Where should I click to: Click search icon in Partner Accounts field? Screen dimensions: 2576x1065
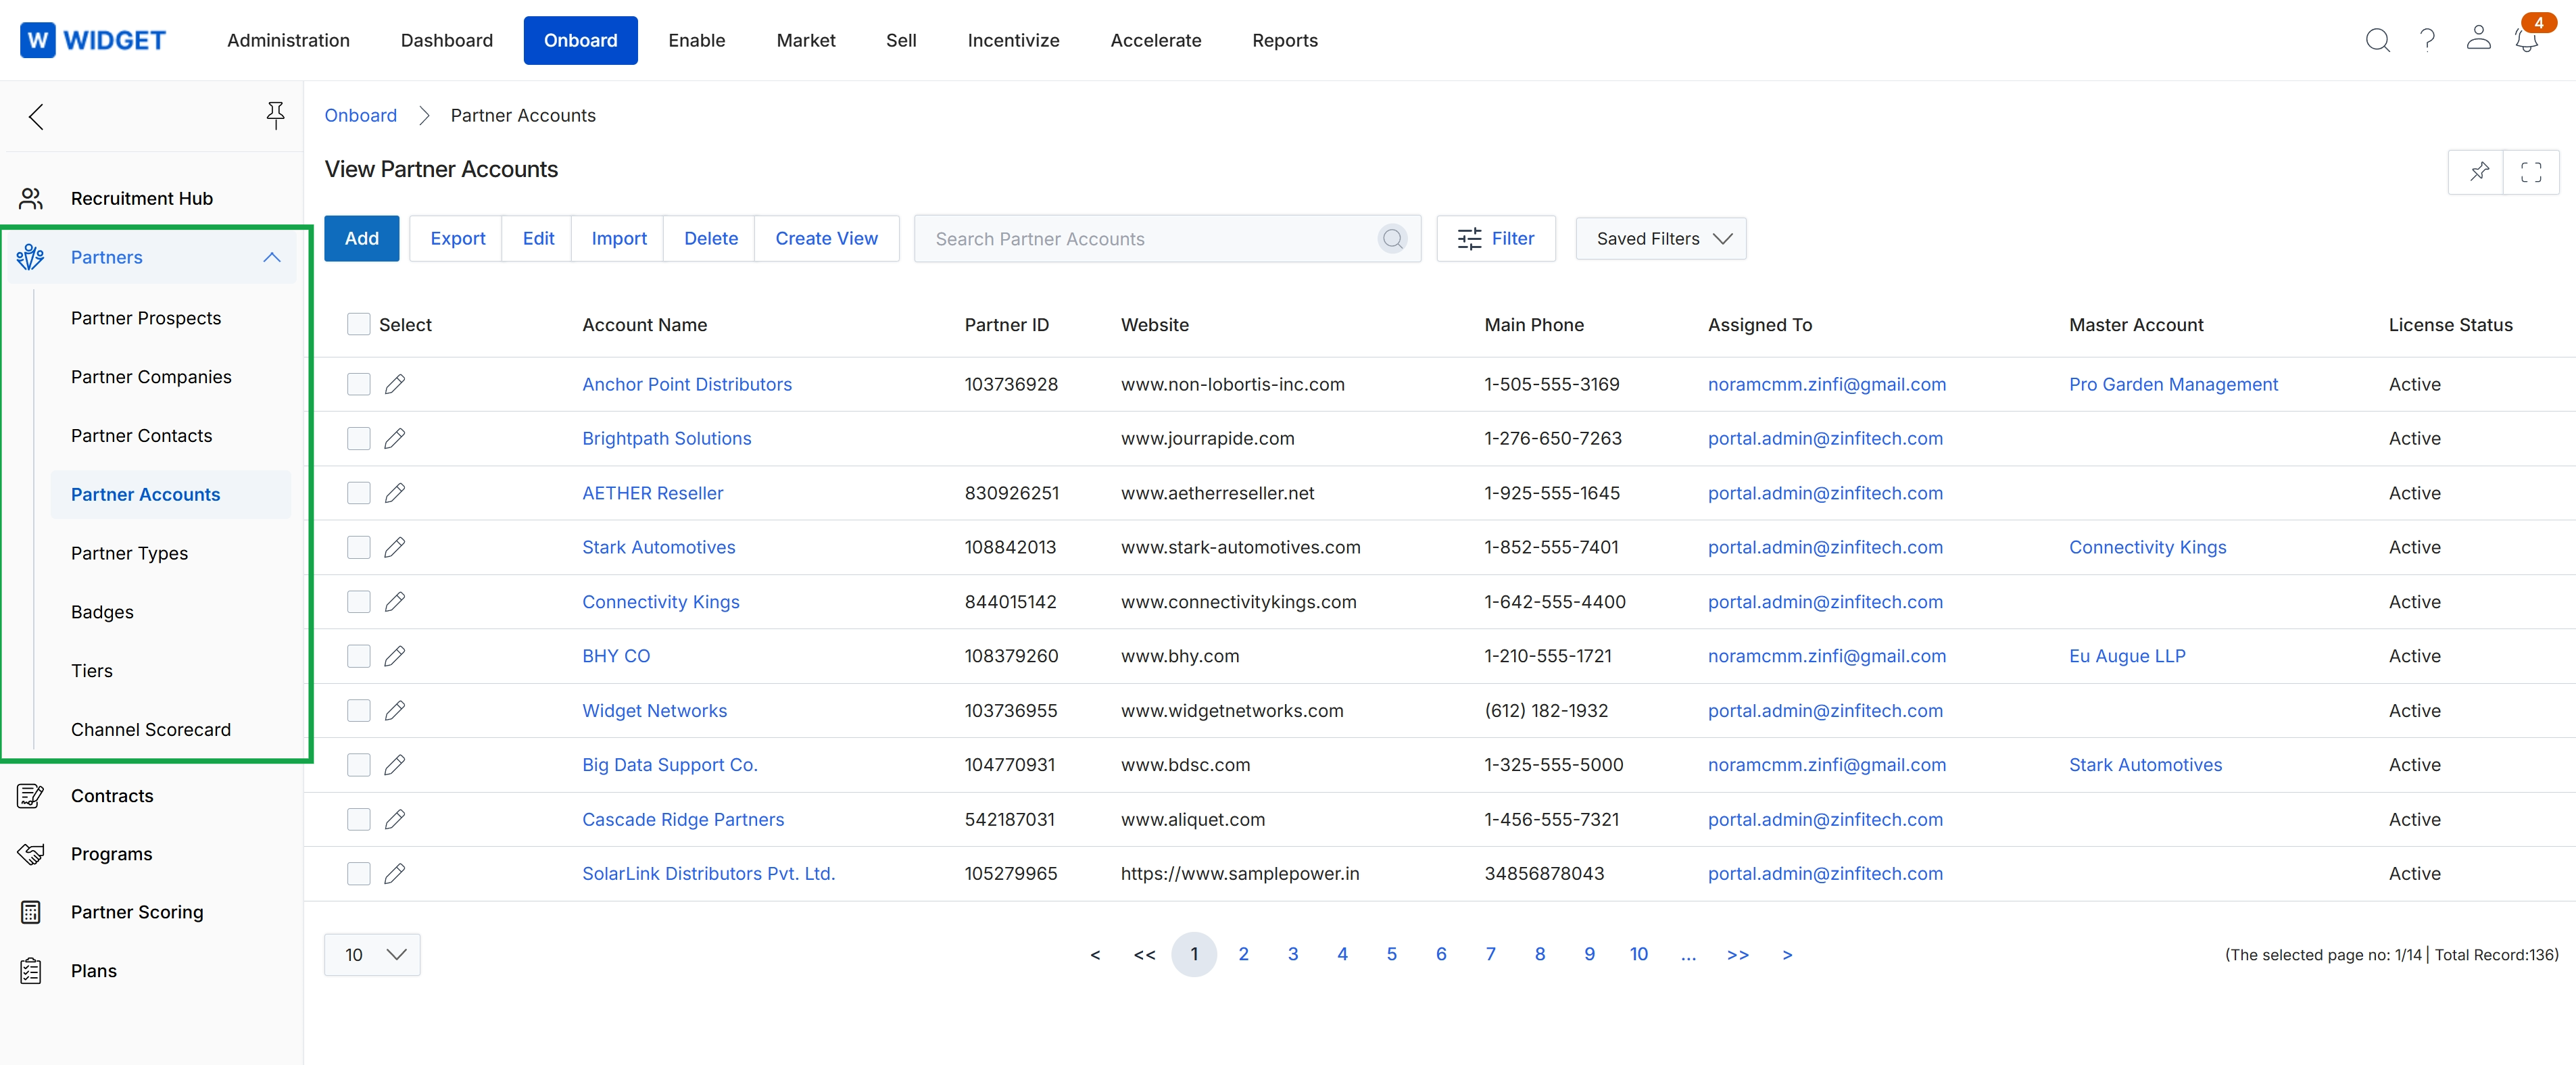(x=1392, y=239)
